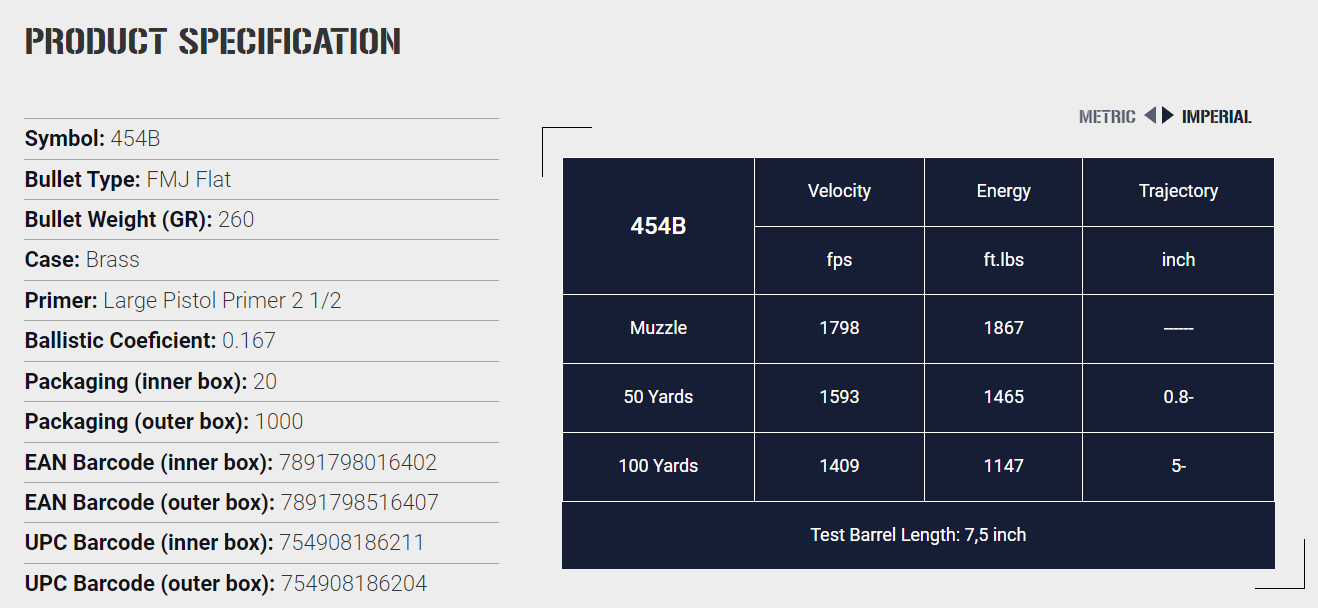The width and height of the screenshot is (1318, 608).
Task: Select the Trajectory column header
Action: pyautogui.click(x=1178, y=191)
